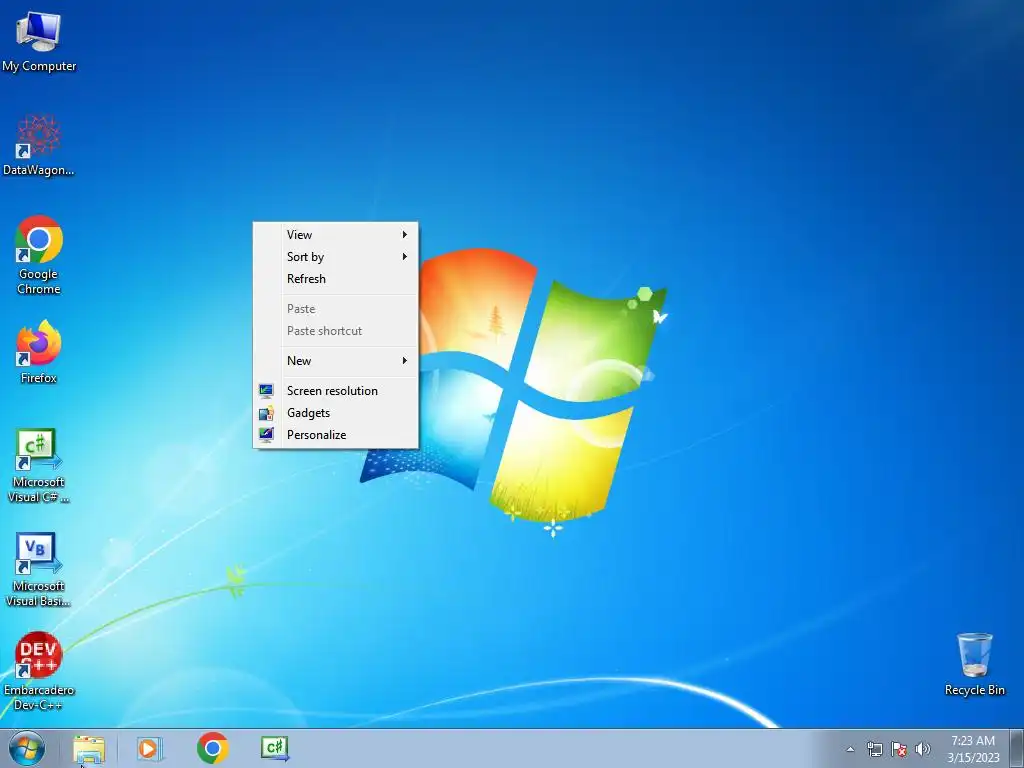Expand the Sort by submenu

click(336, 257)
